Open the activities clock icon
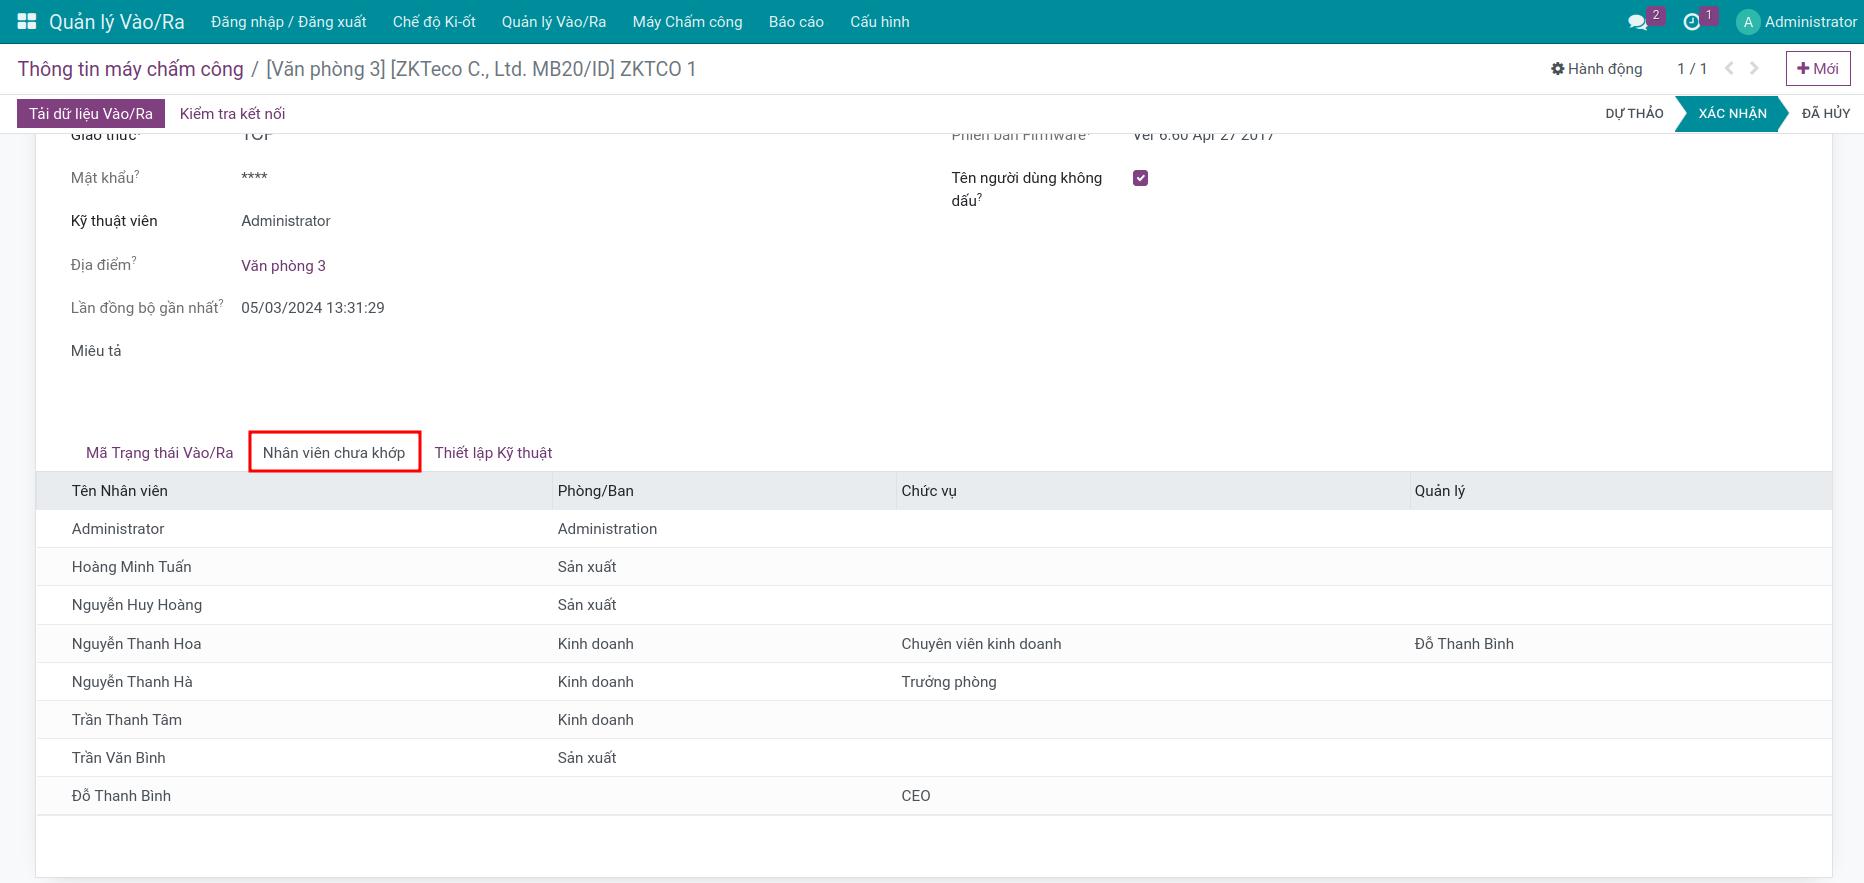The width and height of the screenshot is (1864, 883). pos(1691,22)
